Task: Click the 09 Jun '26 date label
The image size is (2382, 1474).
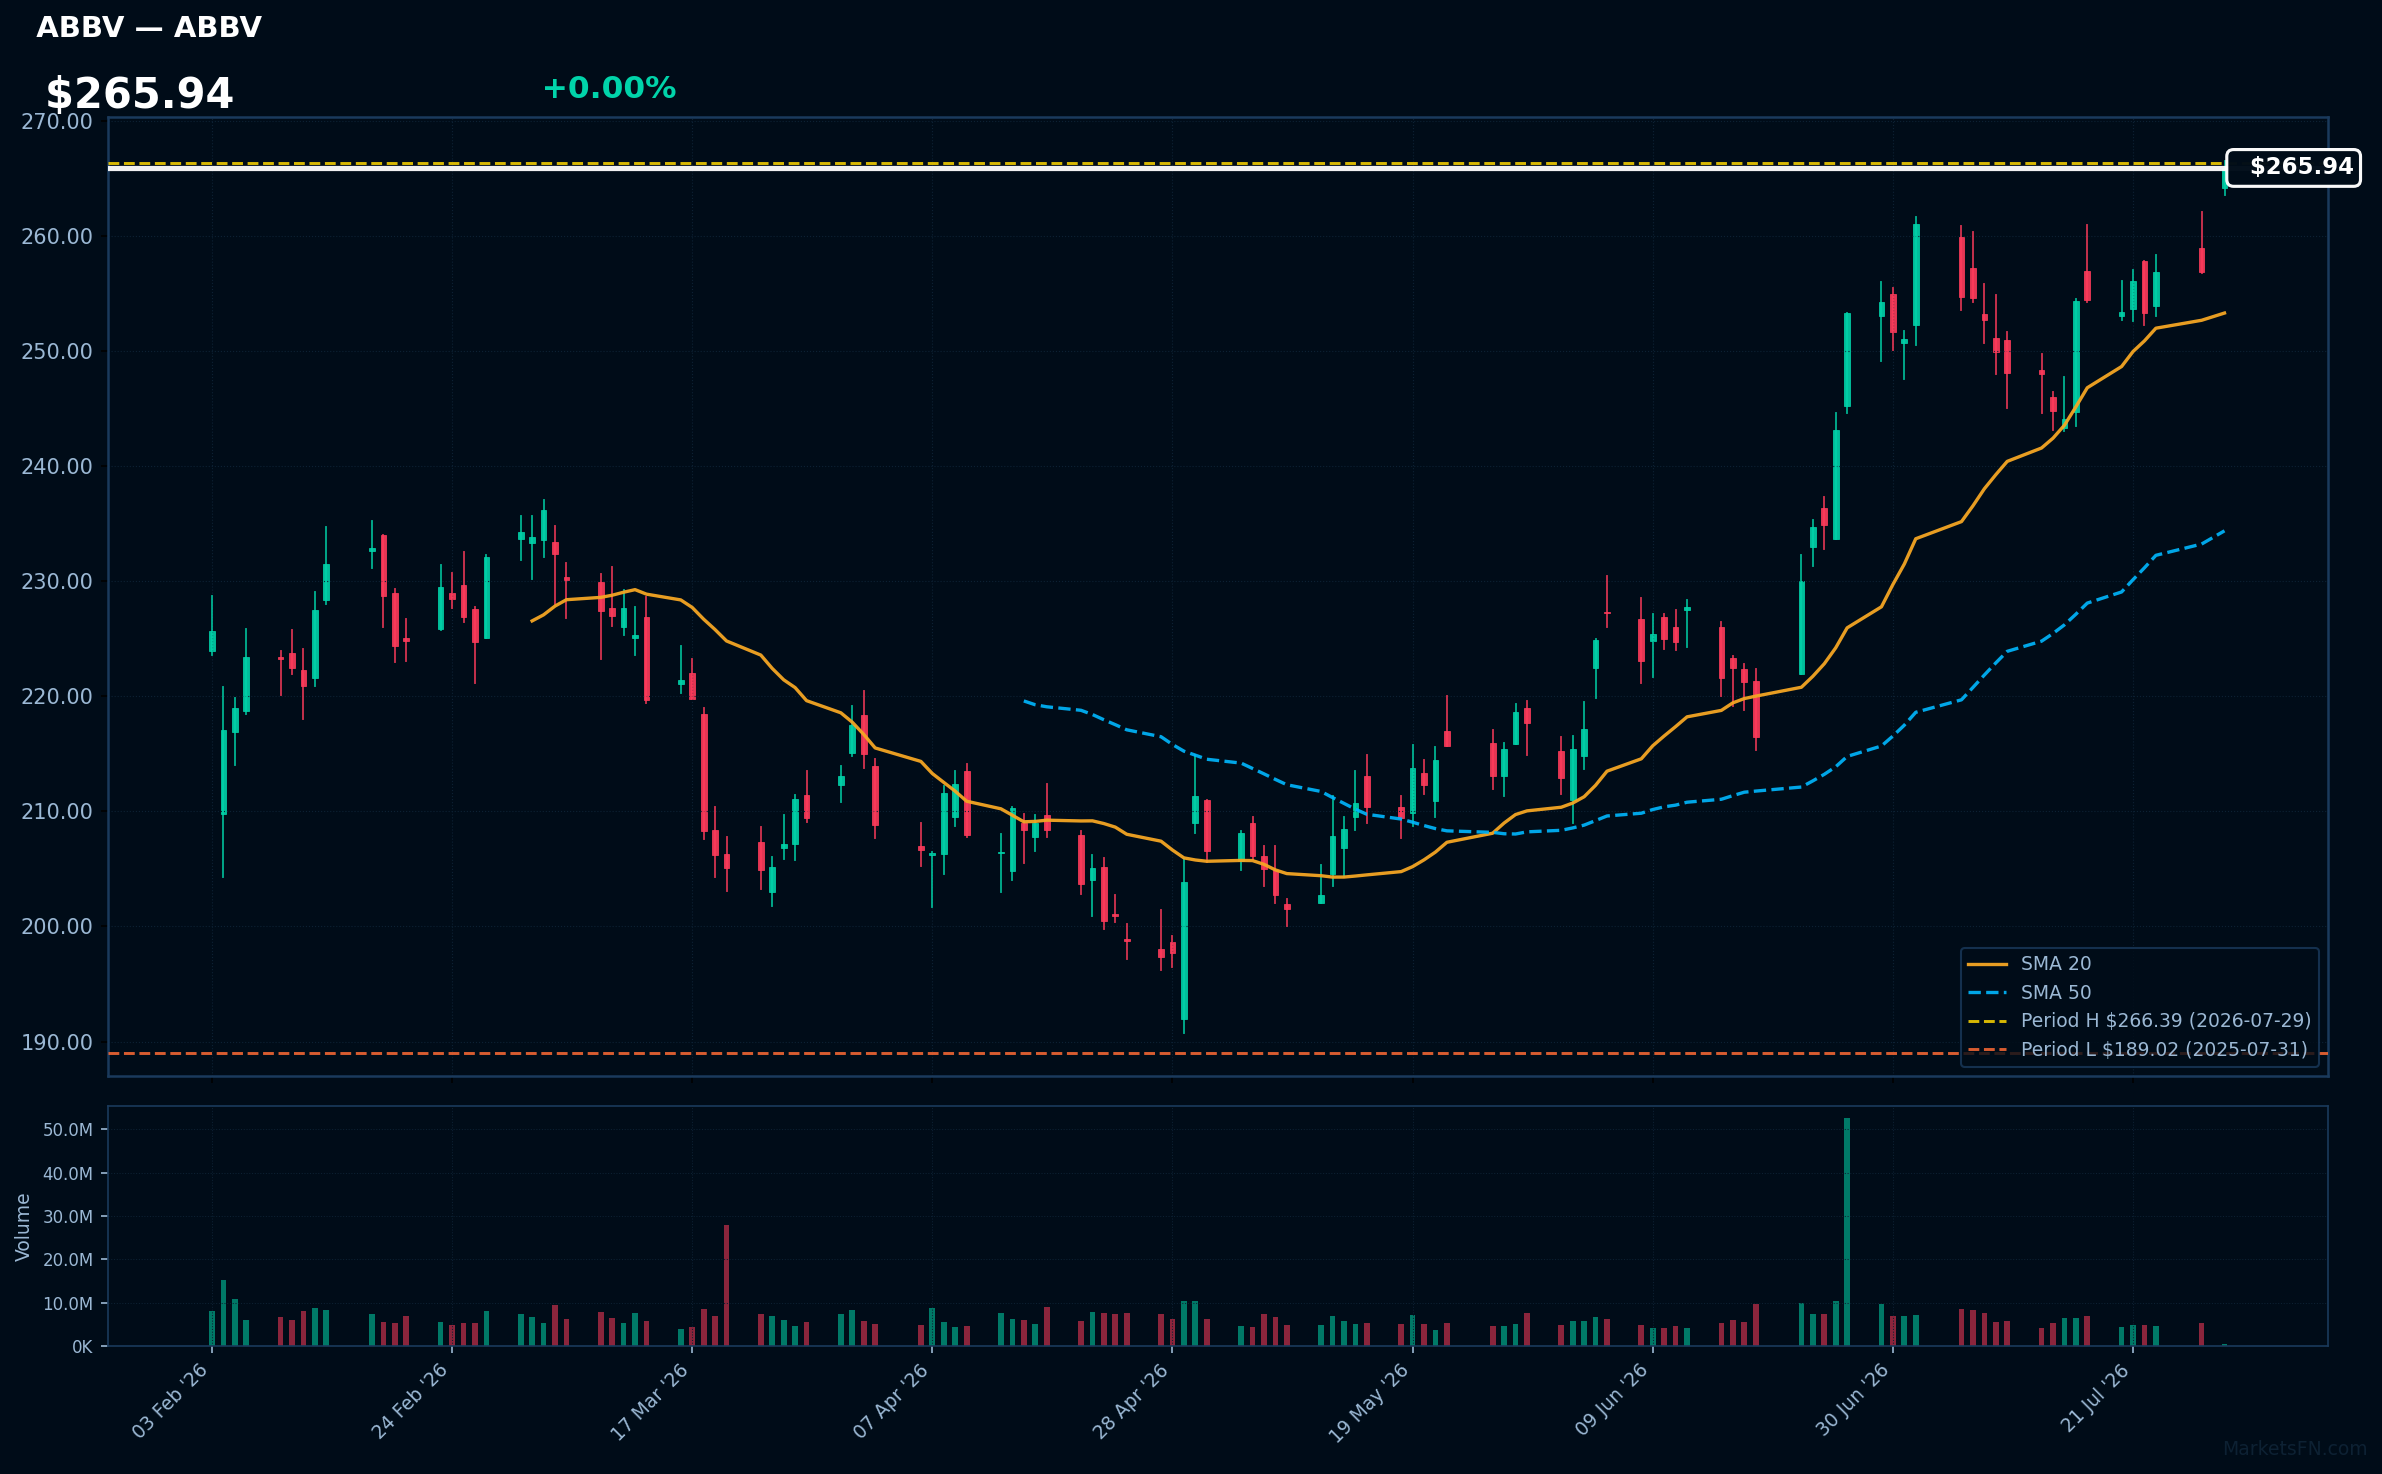Action: 1611,1400
